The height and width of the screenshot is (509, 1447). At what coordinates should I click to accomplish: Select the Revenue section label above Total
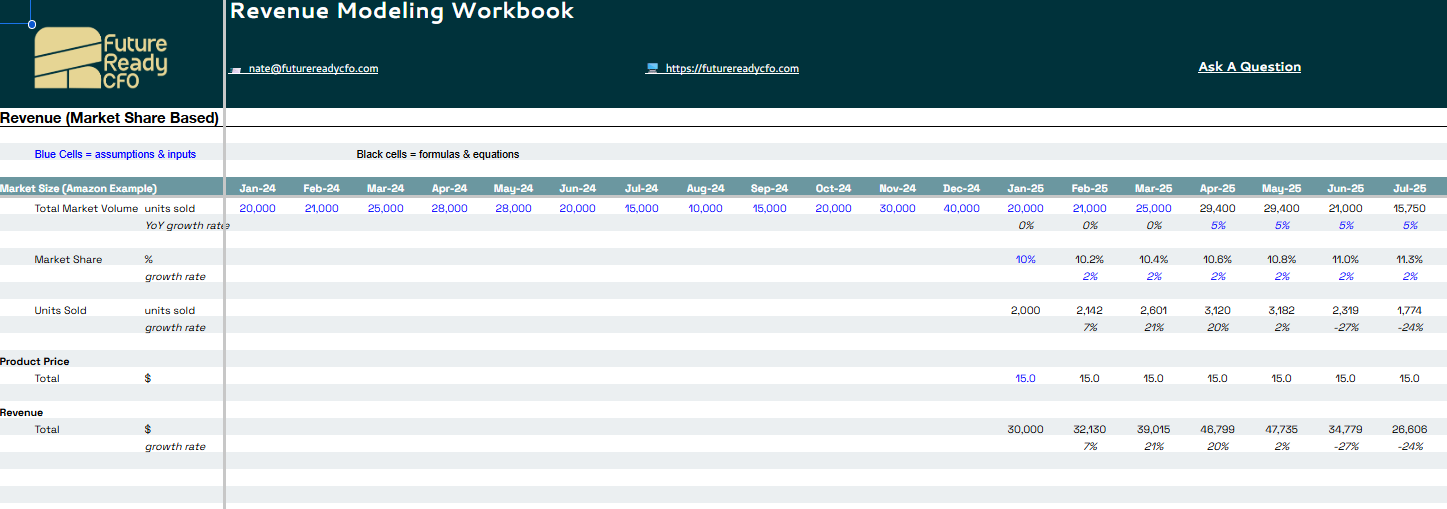click(x=22, y=412)
